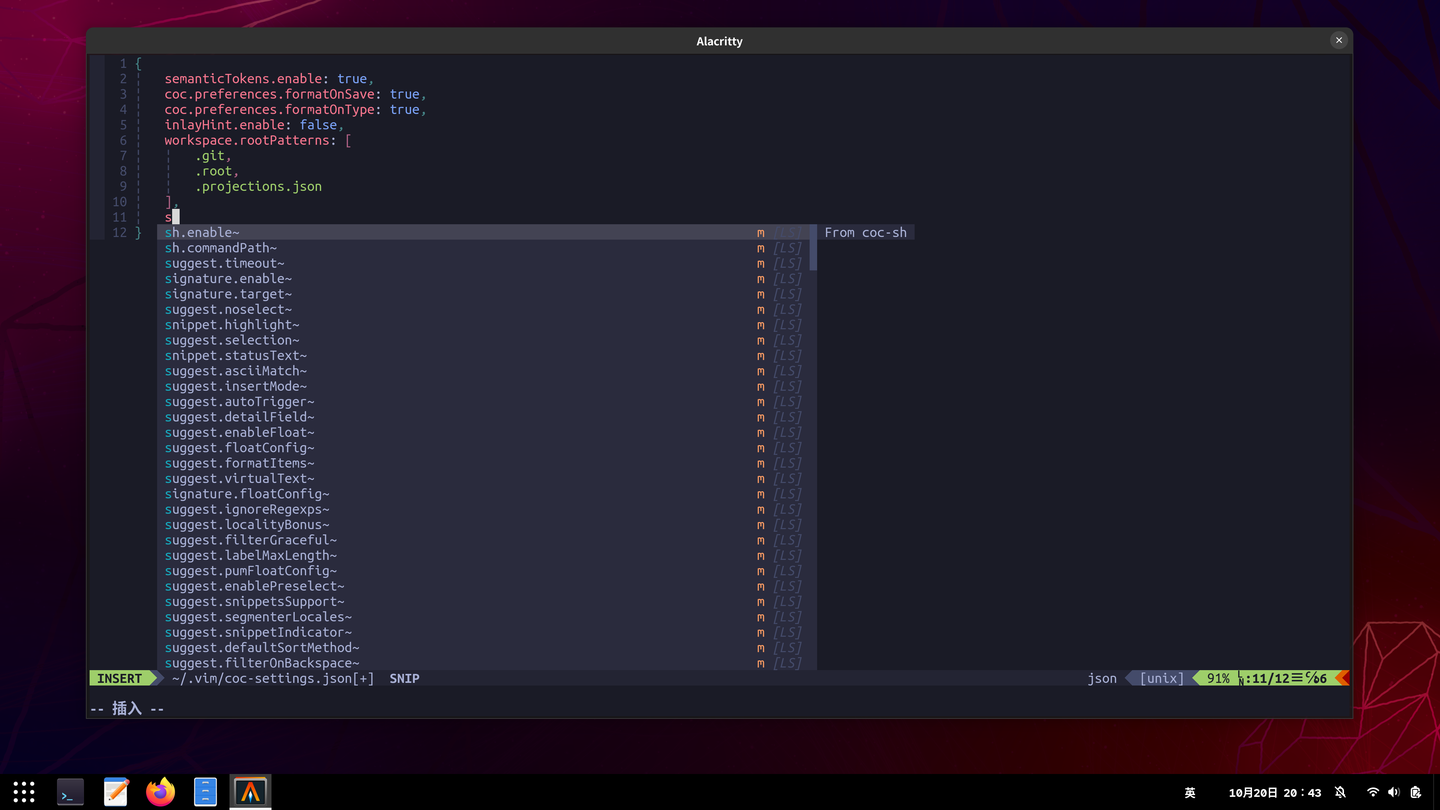
Task: Click the active Alacritty taskbar icon
Action: (249, 792)
